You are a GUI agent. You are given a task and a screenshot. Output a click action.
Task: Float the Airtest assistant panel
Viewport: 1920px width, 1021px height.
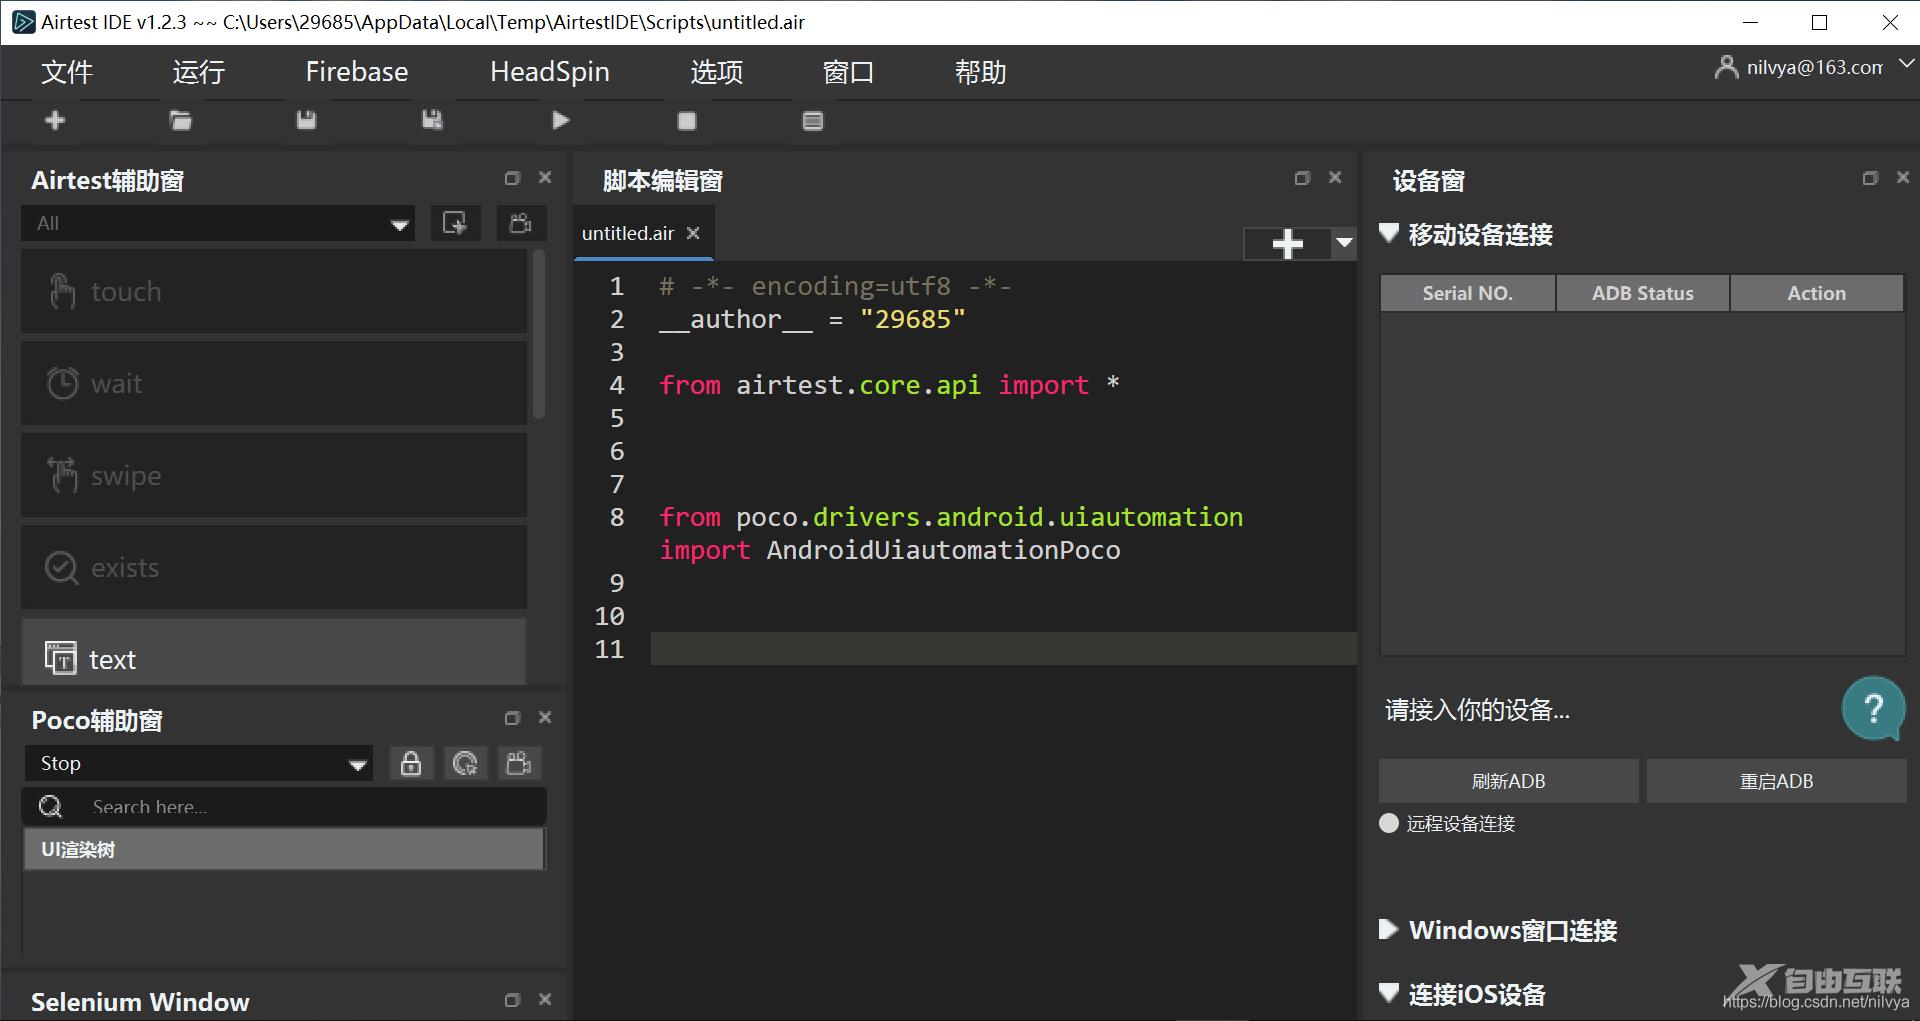[x=512, y=178]
